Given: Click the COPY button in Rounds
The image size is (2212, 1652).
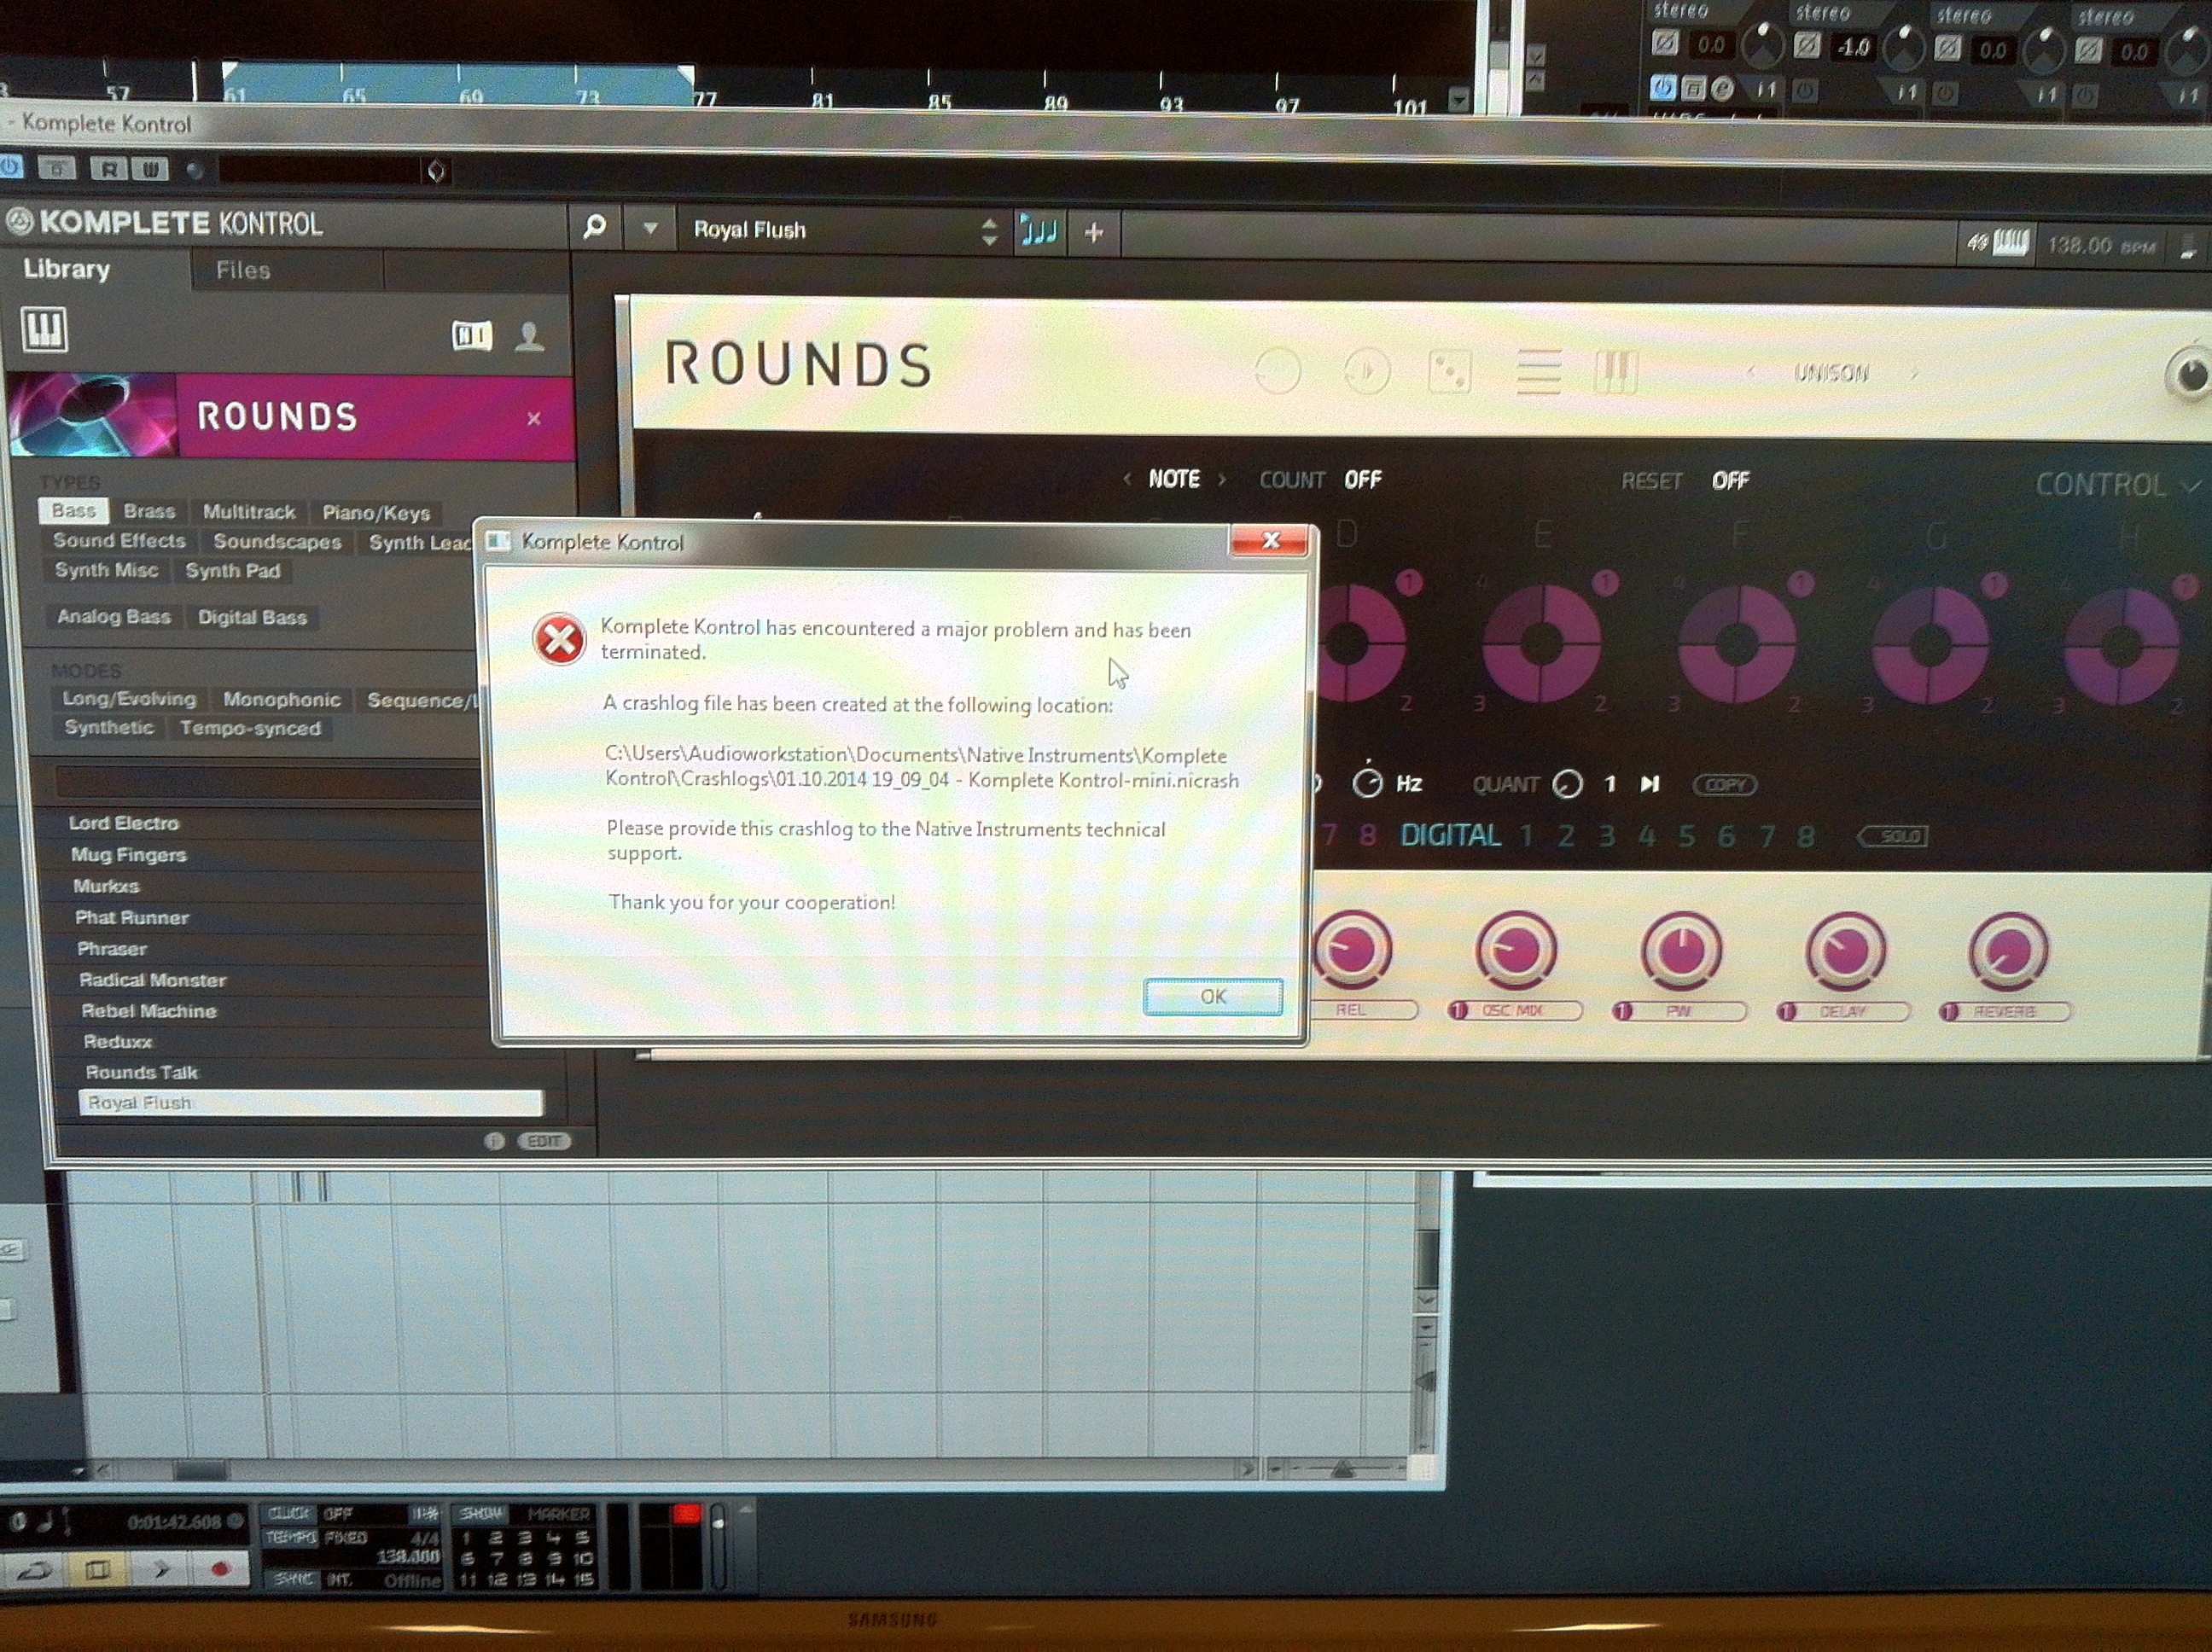Looking at the screenshot, I should [1725, 785].
